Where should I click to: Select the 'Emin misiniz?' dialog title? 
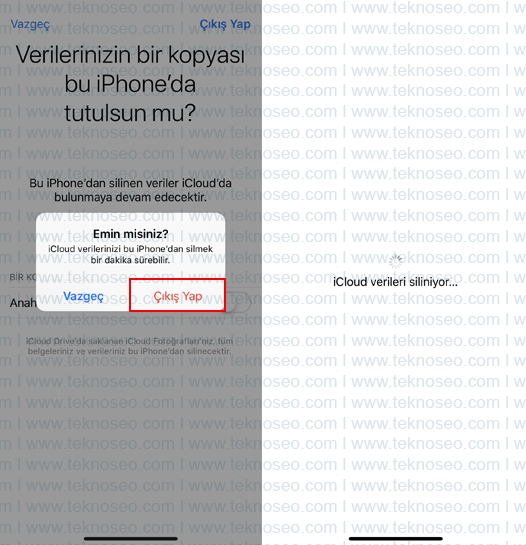click(x=130, y=234)
